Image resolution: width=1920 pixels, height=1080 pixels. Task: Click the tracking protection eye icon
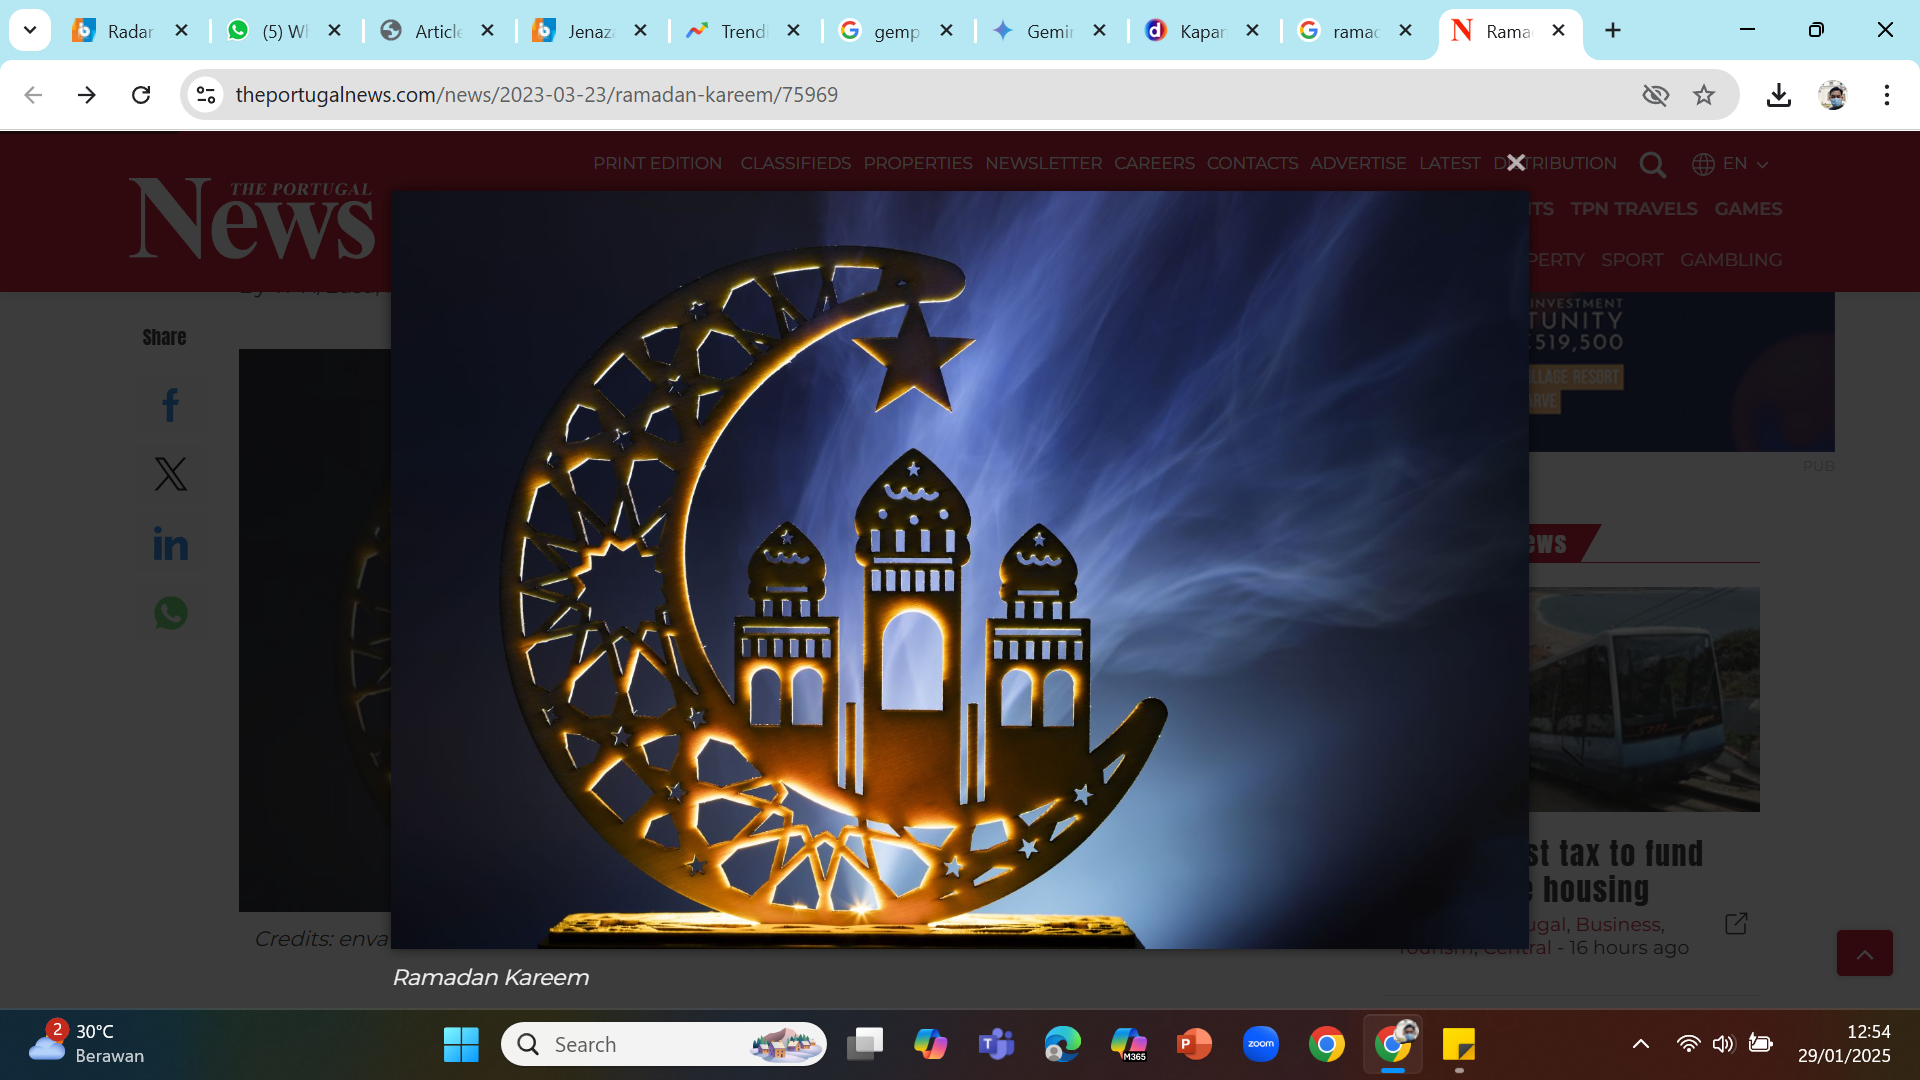pyautogui.click(x=1655, y=95)
